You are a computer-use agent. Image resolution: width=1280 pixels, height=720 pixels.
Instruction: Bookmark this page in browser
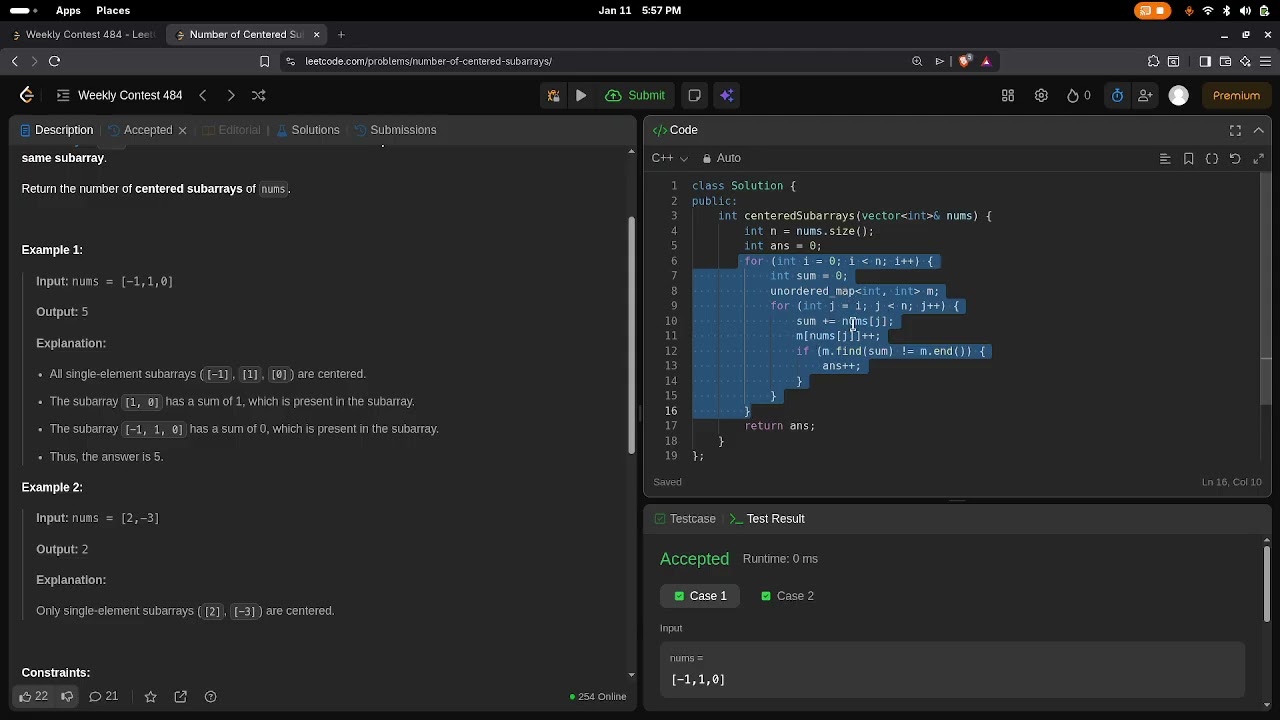[x=264, y=62]
